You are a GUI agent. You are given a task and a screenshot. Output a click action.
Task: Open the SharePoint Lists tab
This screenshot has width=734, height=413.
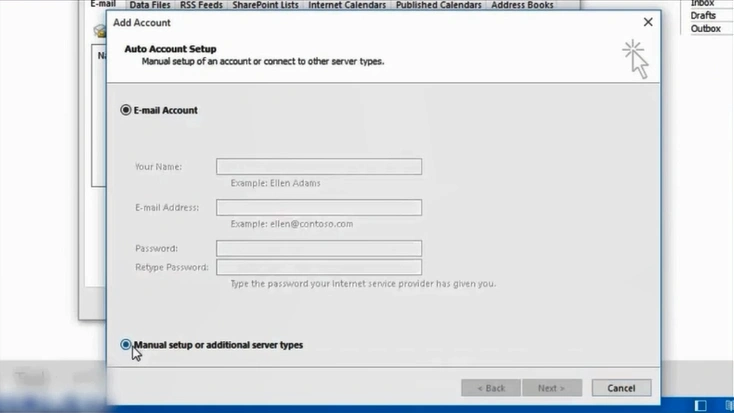(x=265, y=5)
